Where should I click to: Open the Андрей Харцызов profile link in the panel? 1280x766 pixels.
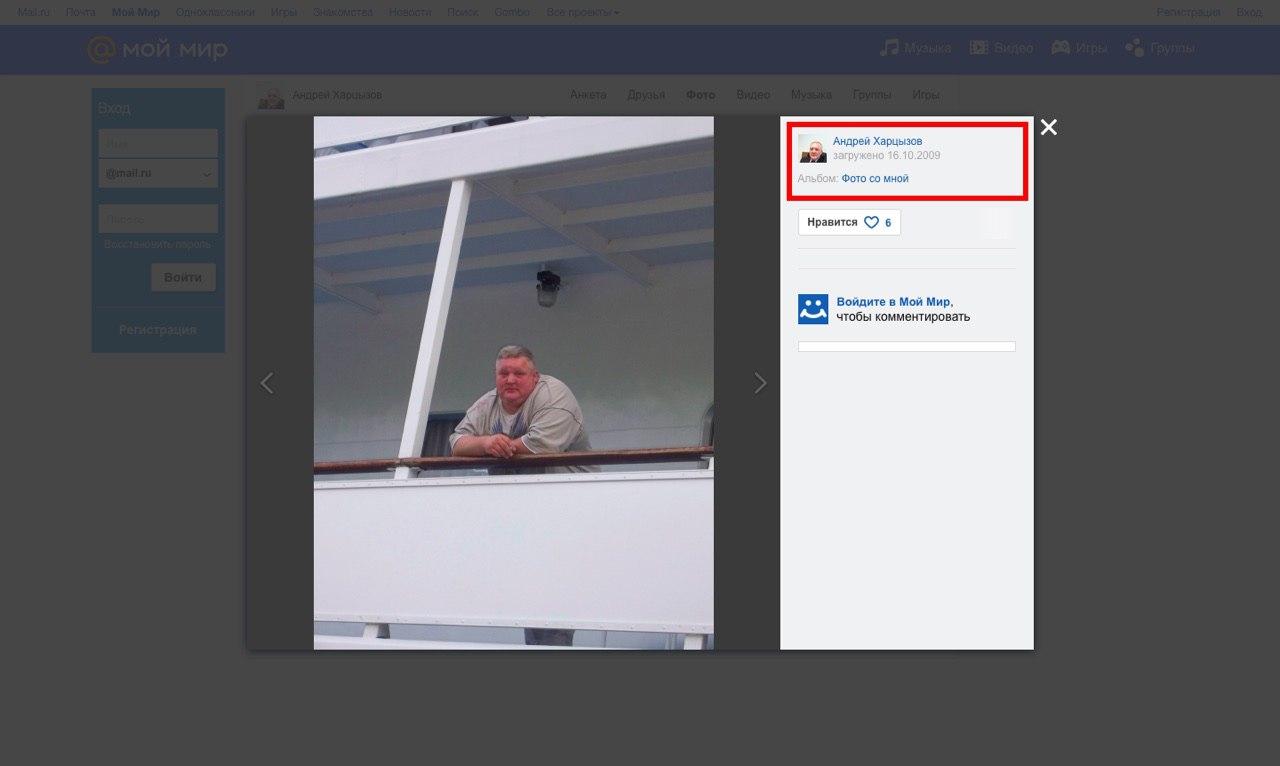click(x=877, y=141)
